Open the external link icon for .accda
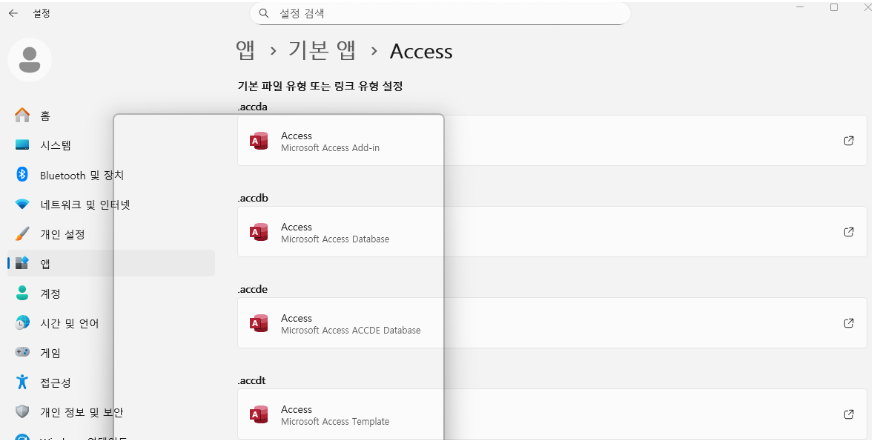 tap(849, 141)
